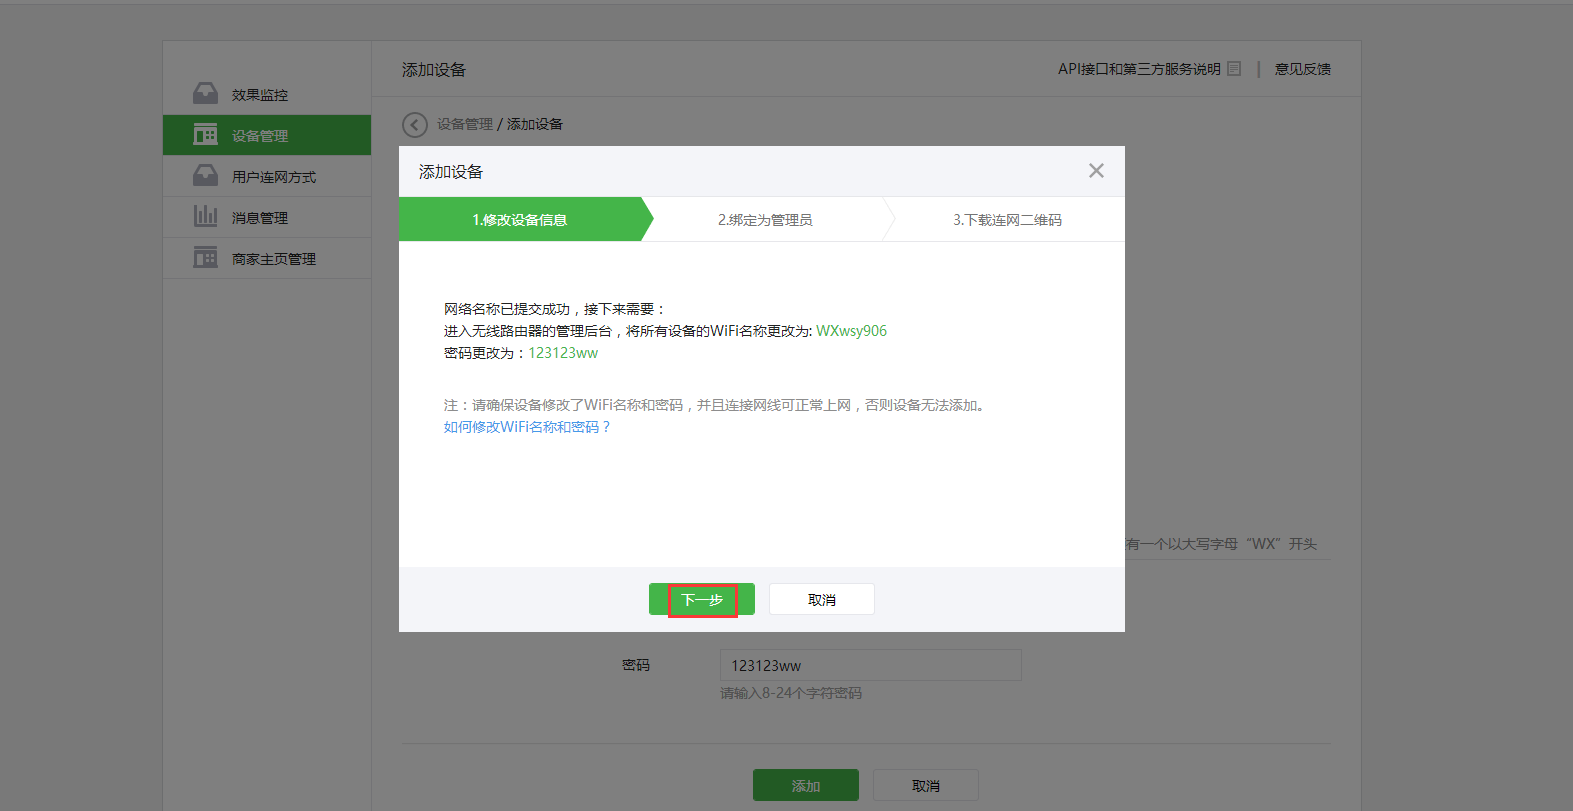Click the 添加设备 breadcrumb text
Viewport: 1573px width, 811px height.
535,124
